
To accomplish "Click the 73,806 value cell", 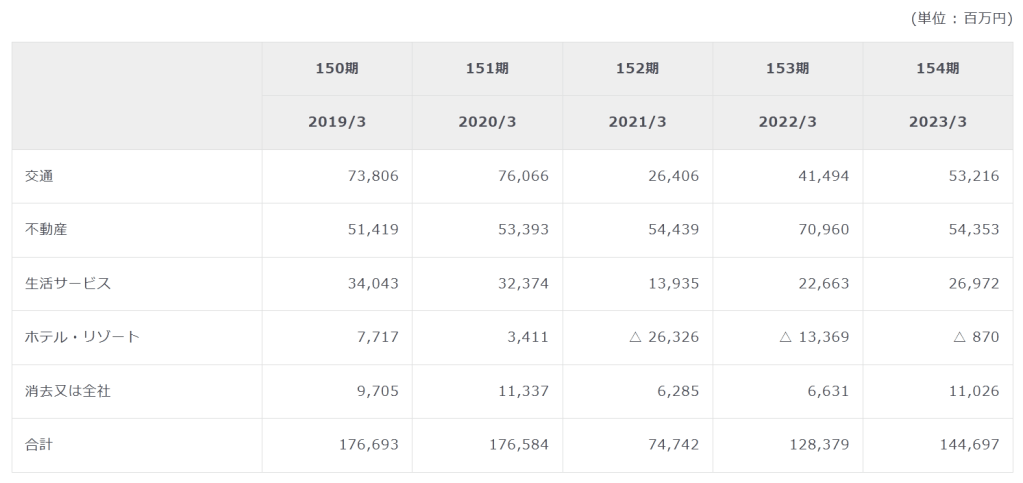I will pos(370,176).
